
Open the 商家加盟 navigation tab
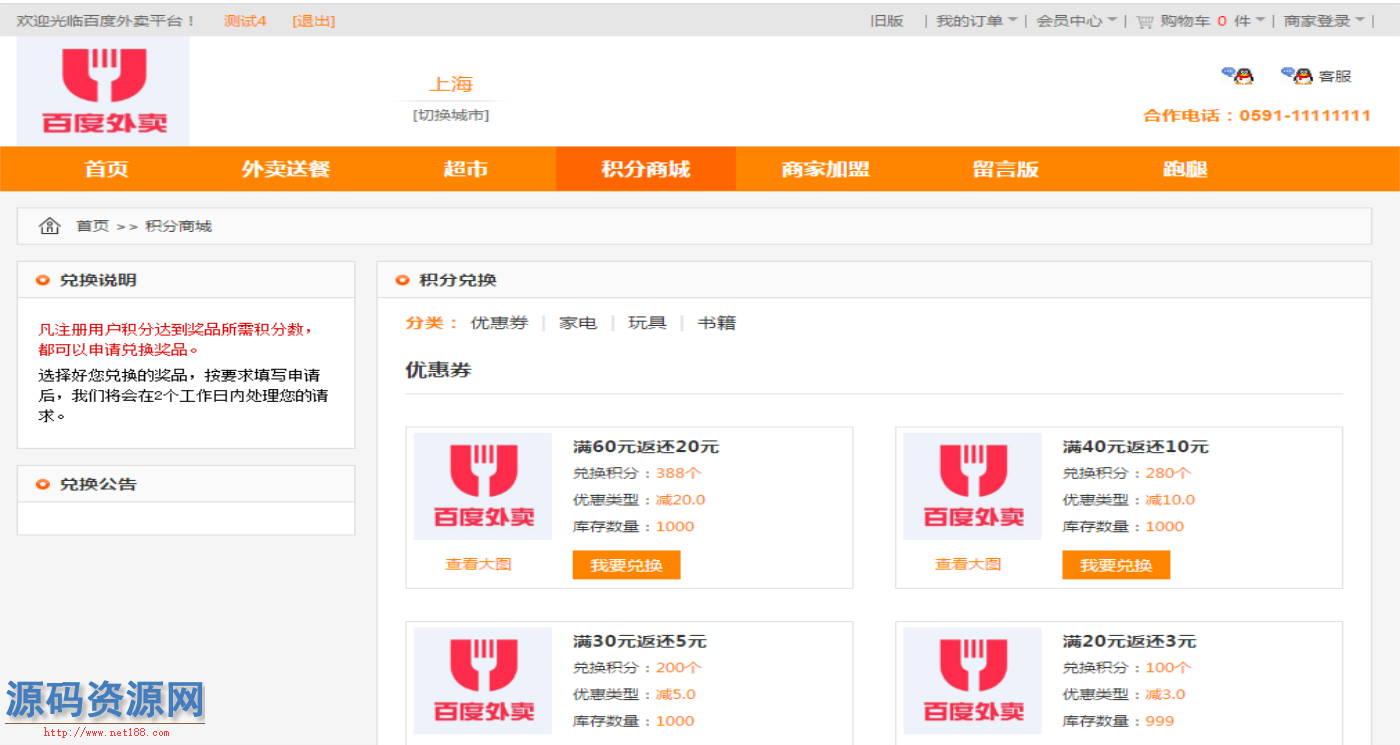826,169
